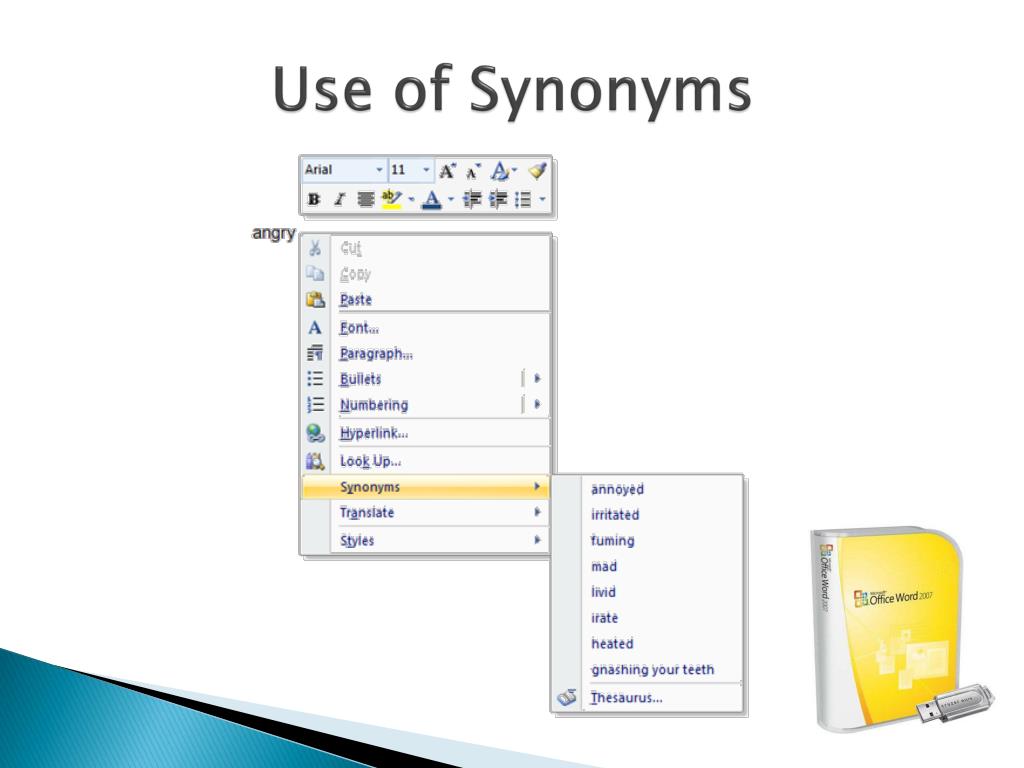Expand the Numbering submenu arrow

pos(537,404)
